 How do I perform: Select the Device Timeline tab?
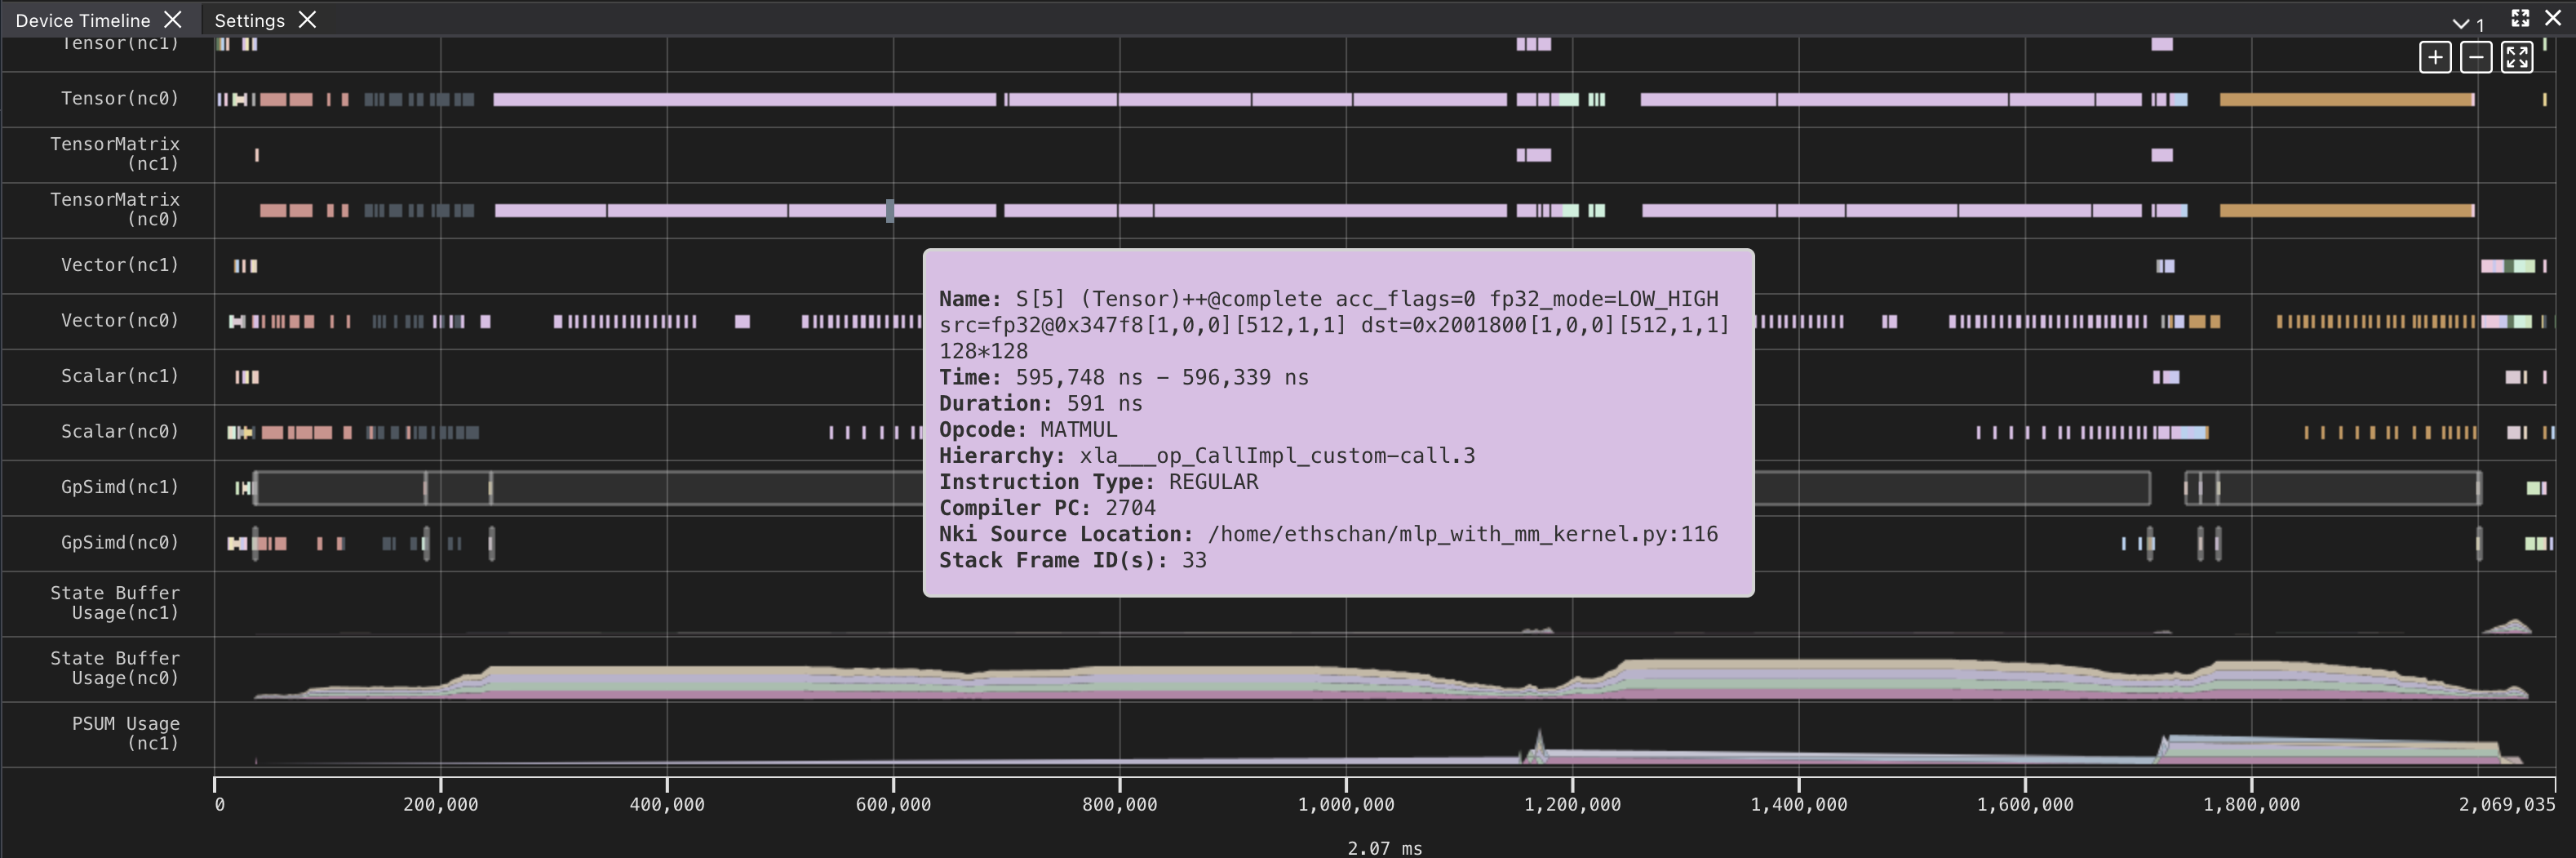click(83, 19)
